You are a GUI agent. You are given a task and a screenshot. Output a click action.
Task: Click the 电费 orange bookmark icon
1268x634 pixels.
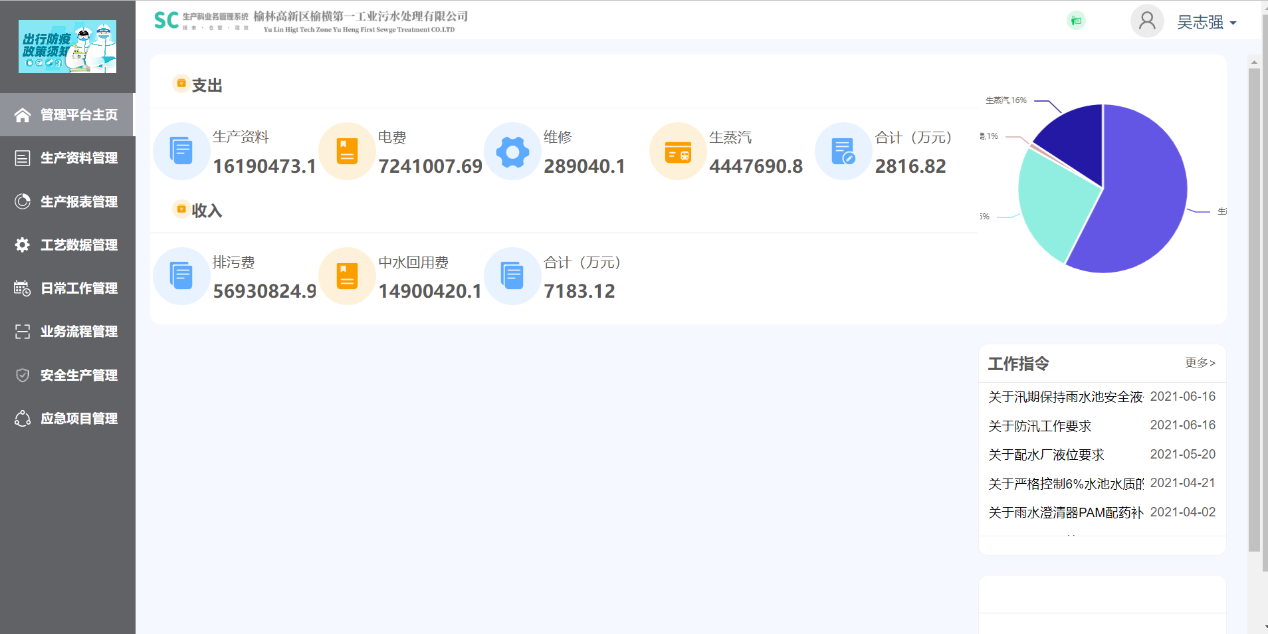(x=347, y=151)
